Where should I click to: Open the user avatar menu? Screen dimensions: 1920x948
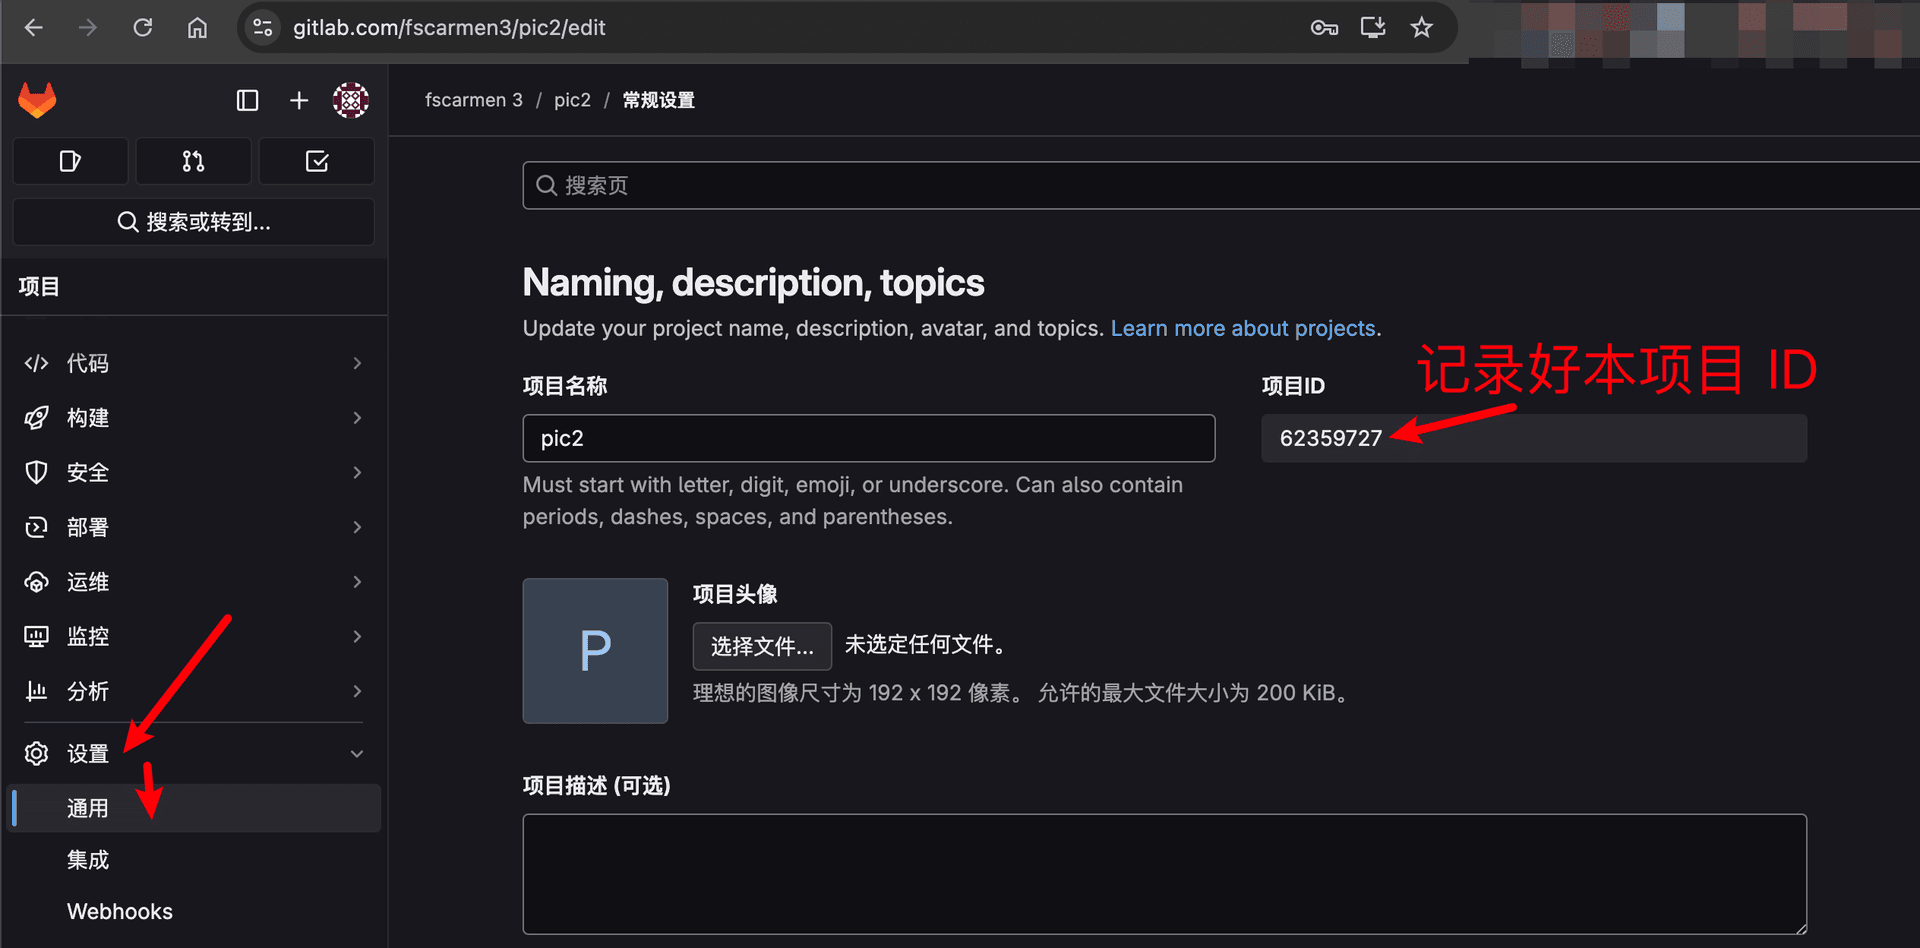(350, 100)
